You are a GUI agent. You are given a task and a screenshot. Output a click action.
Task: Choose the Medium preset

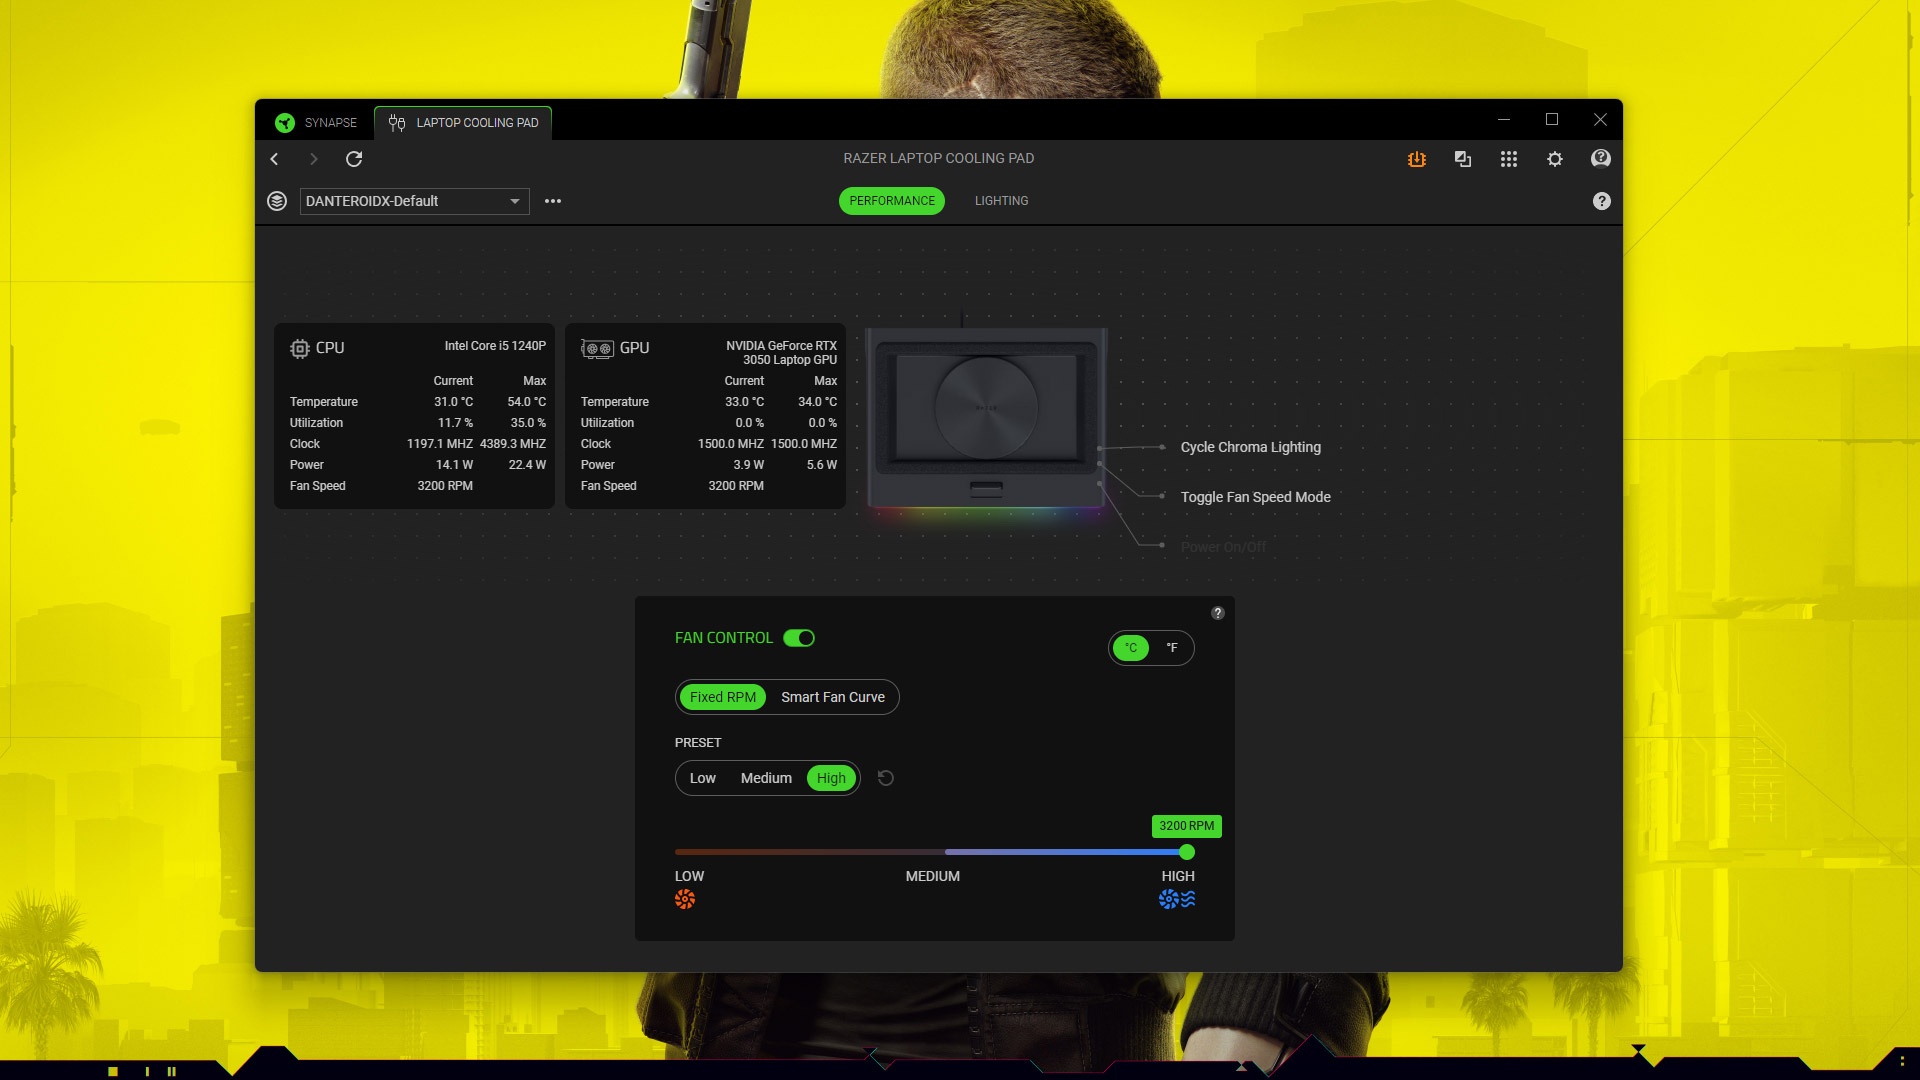[x=766, y=778]
